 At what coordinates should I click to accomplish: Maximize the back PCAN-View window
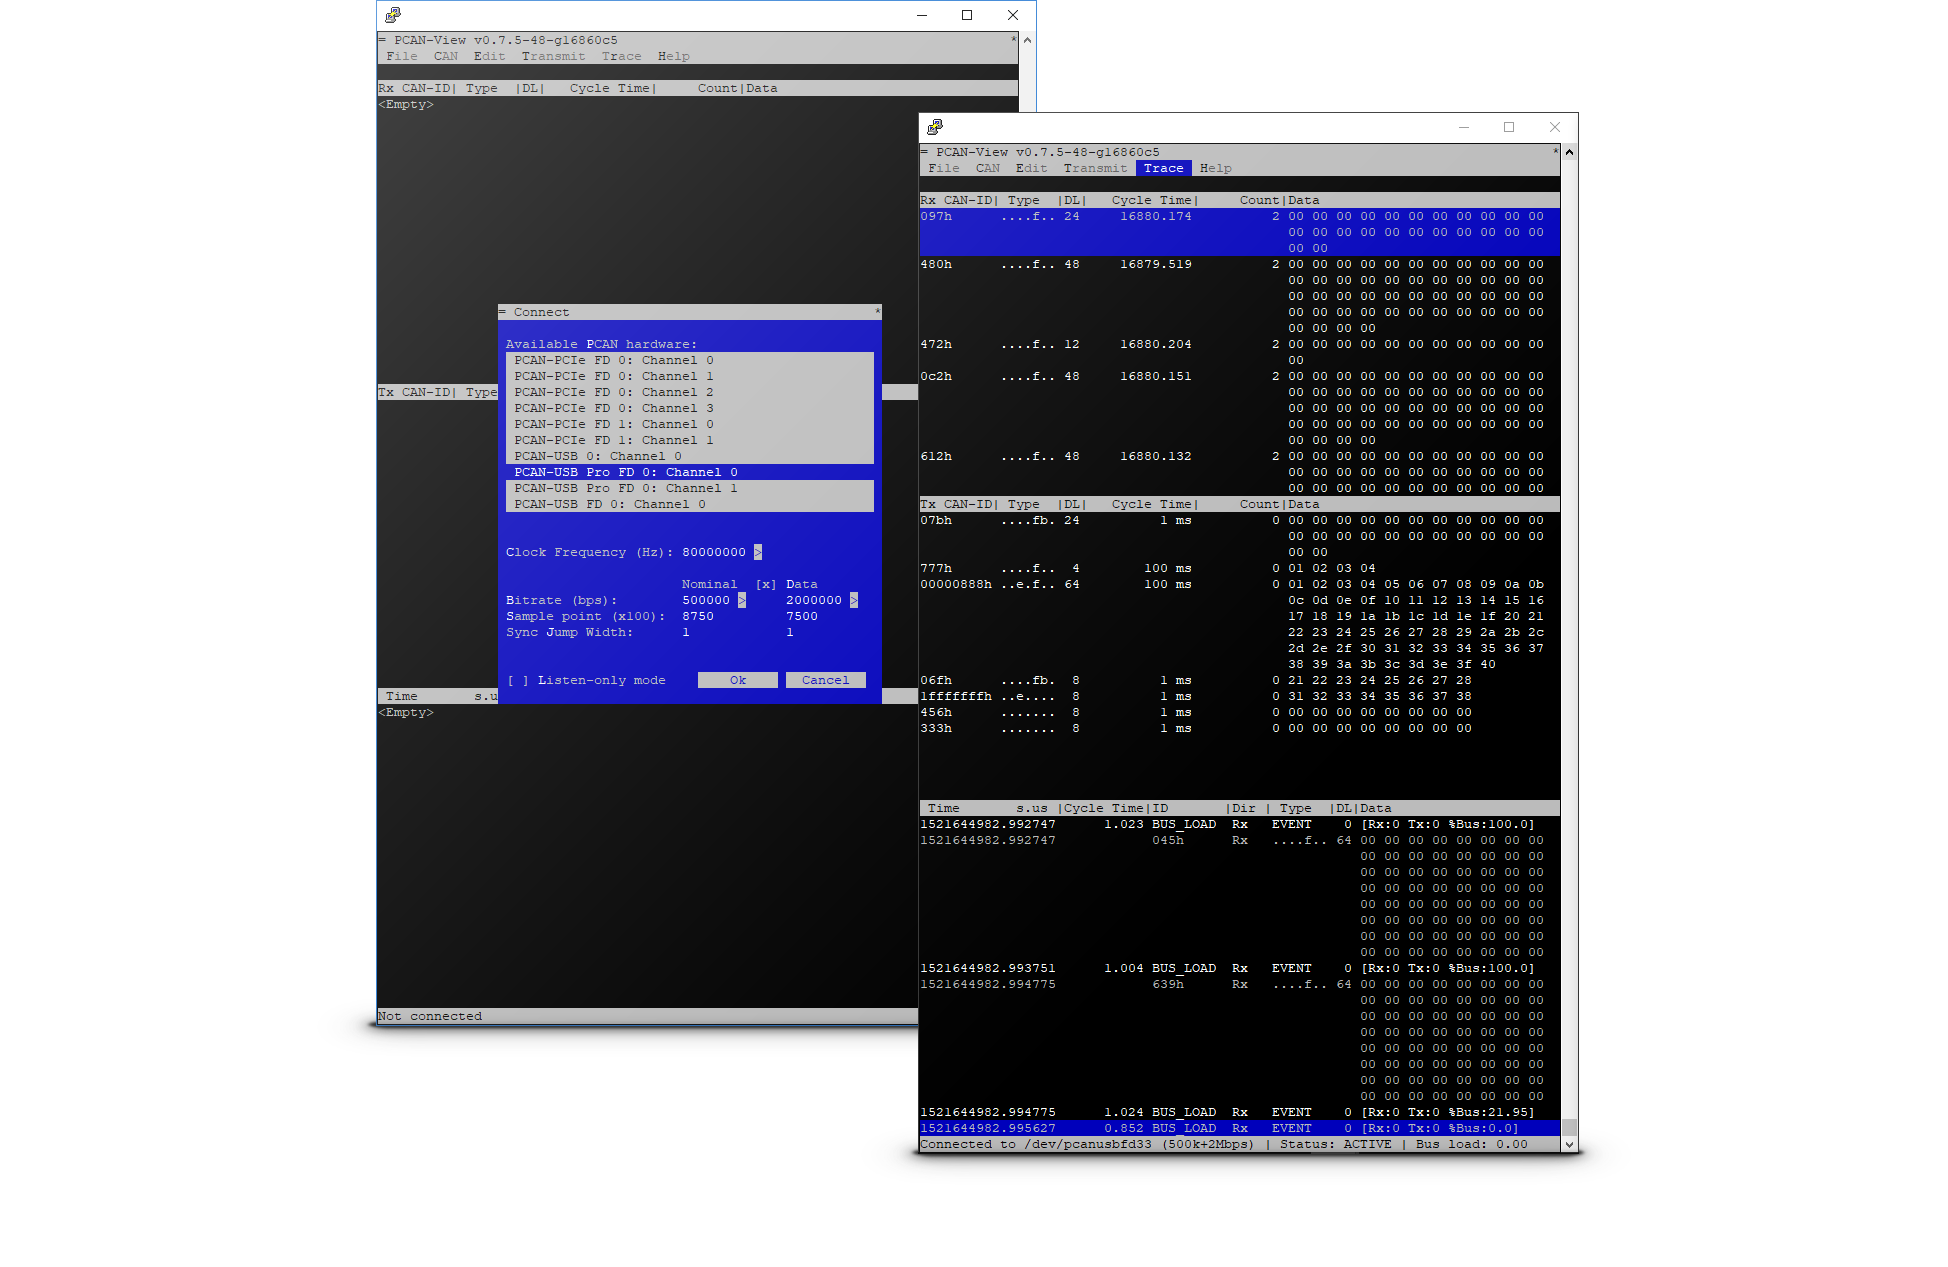tap(967, 15)
